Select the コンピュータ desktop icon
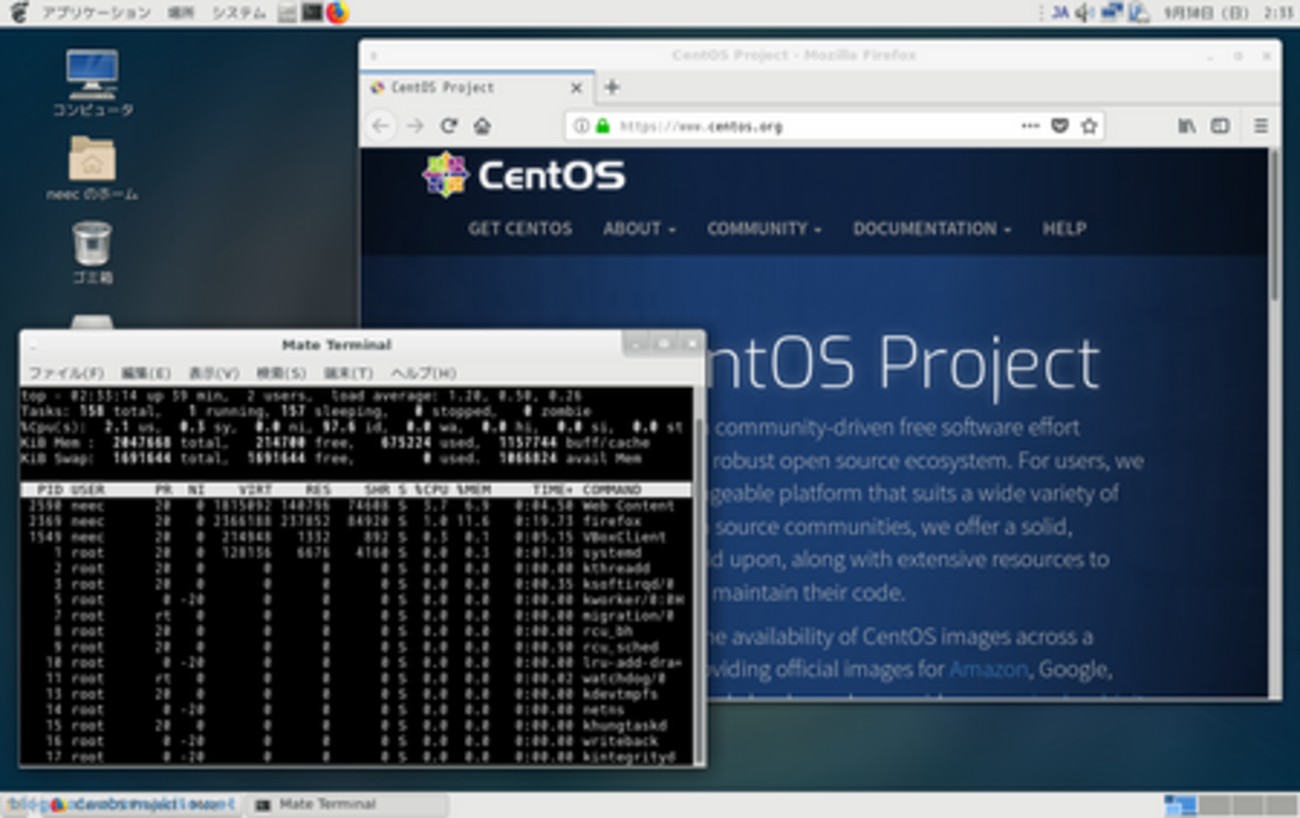 tap(92, 84)
